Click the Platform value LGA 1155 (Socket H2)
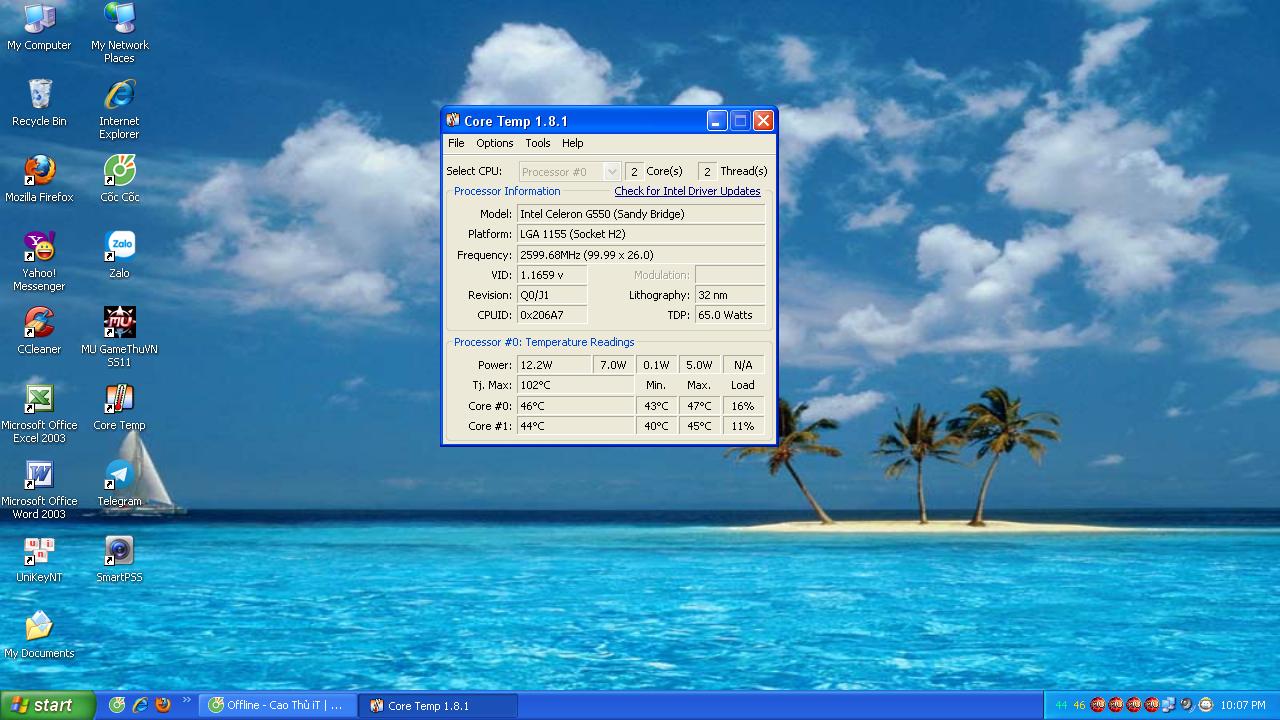Screen dimensions: 1280x720 (641, 234)
